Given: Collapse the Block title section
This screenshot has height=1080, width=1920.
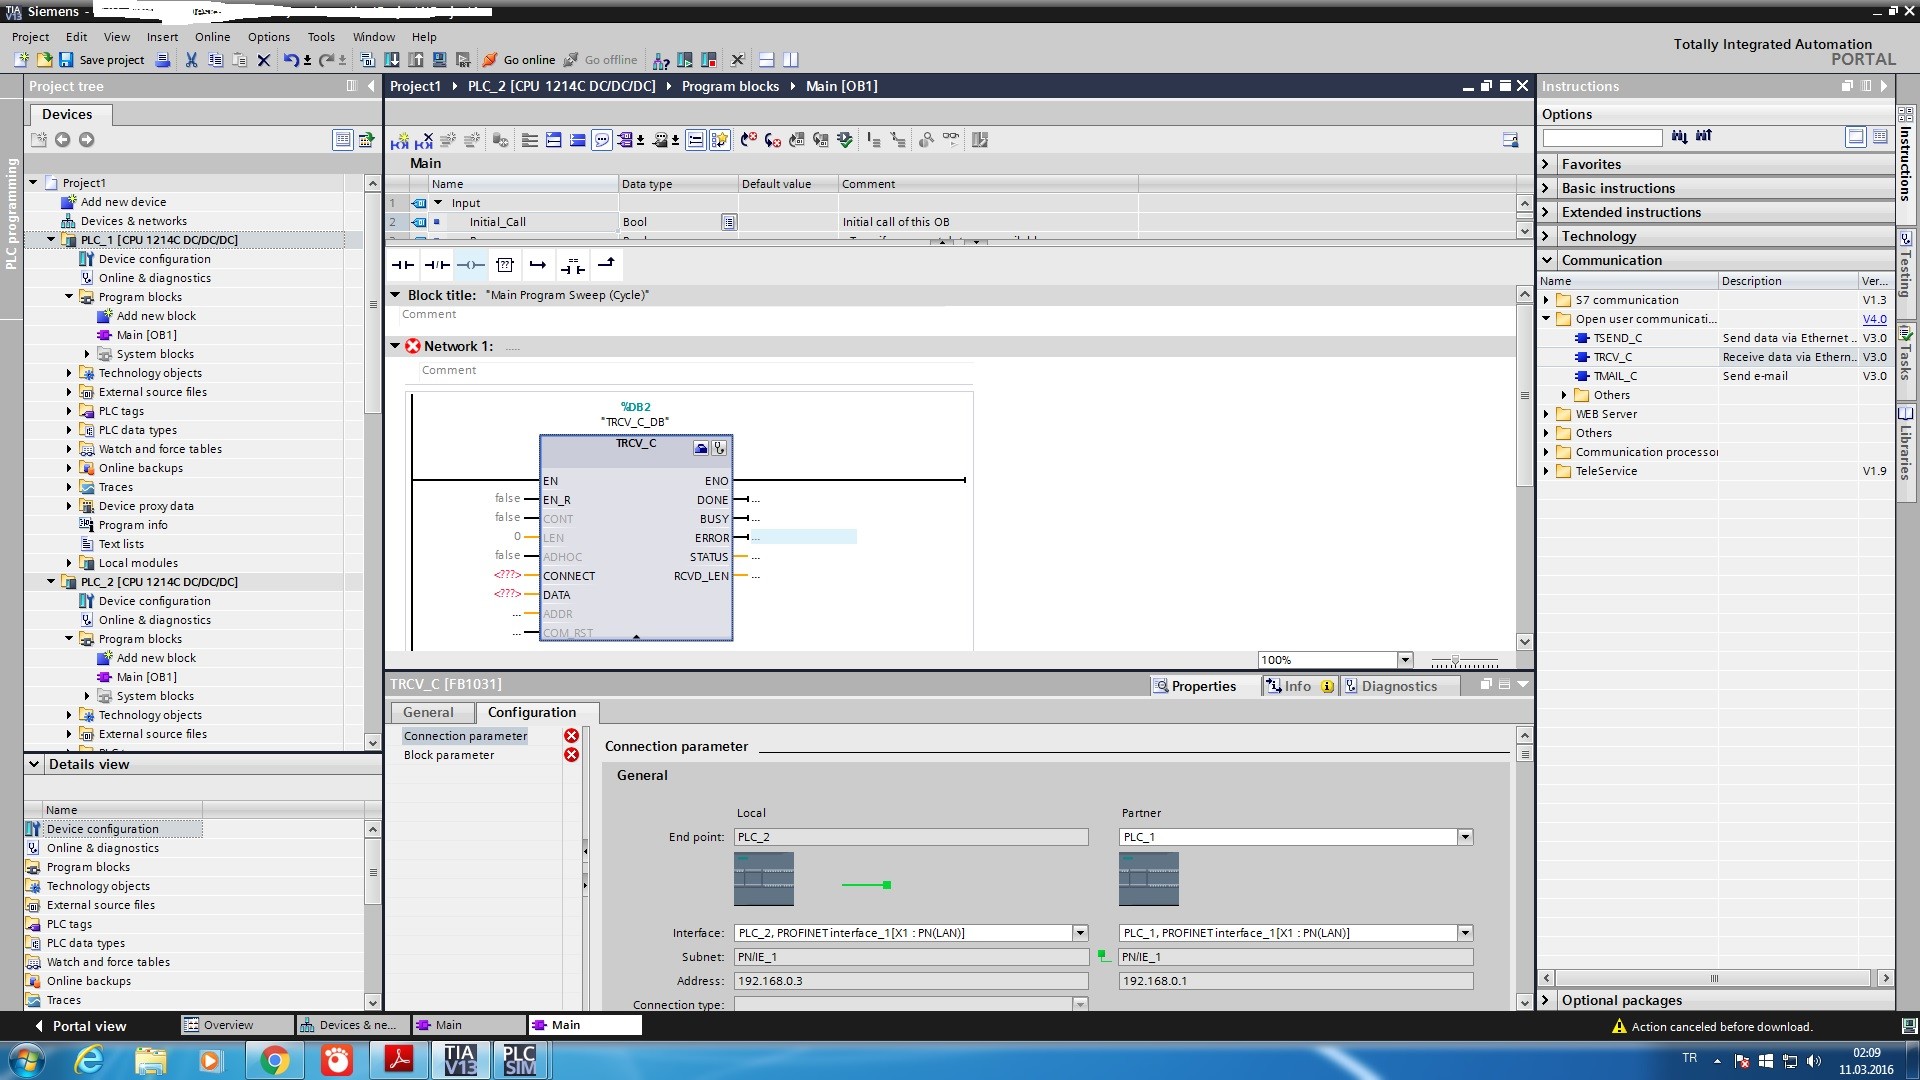Looking at the screenshot, I should (395, 295).
